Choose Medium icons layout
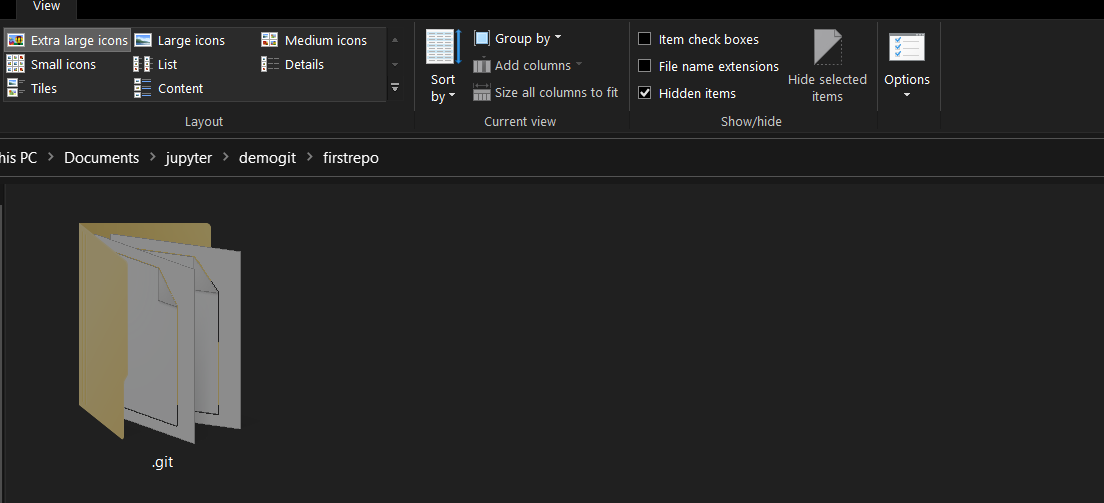This screenshot has height=503, width=1104. tap(314, 40)
